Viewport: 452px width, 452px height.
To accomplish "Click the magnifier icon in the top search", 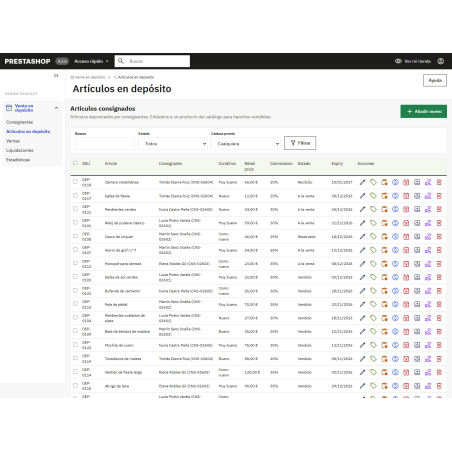I will 121,61.
